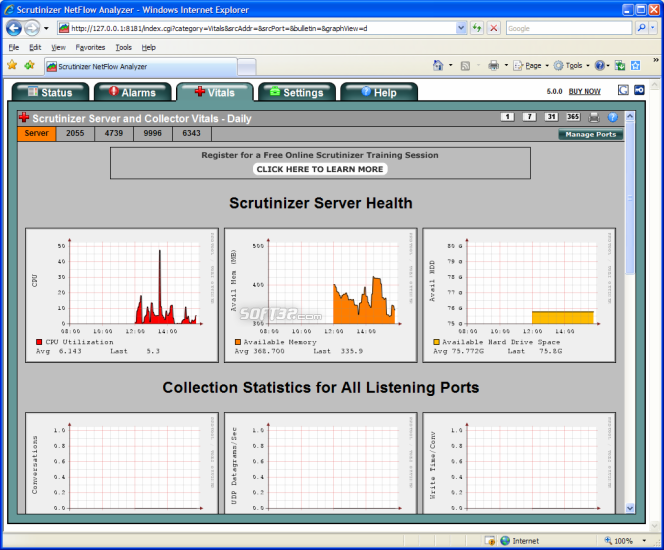Screen dimensions: 664x550
Task: Show 1-day graph view
Action: (x=507, y=117)
